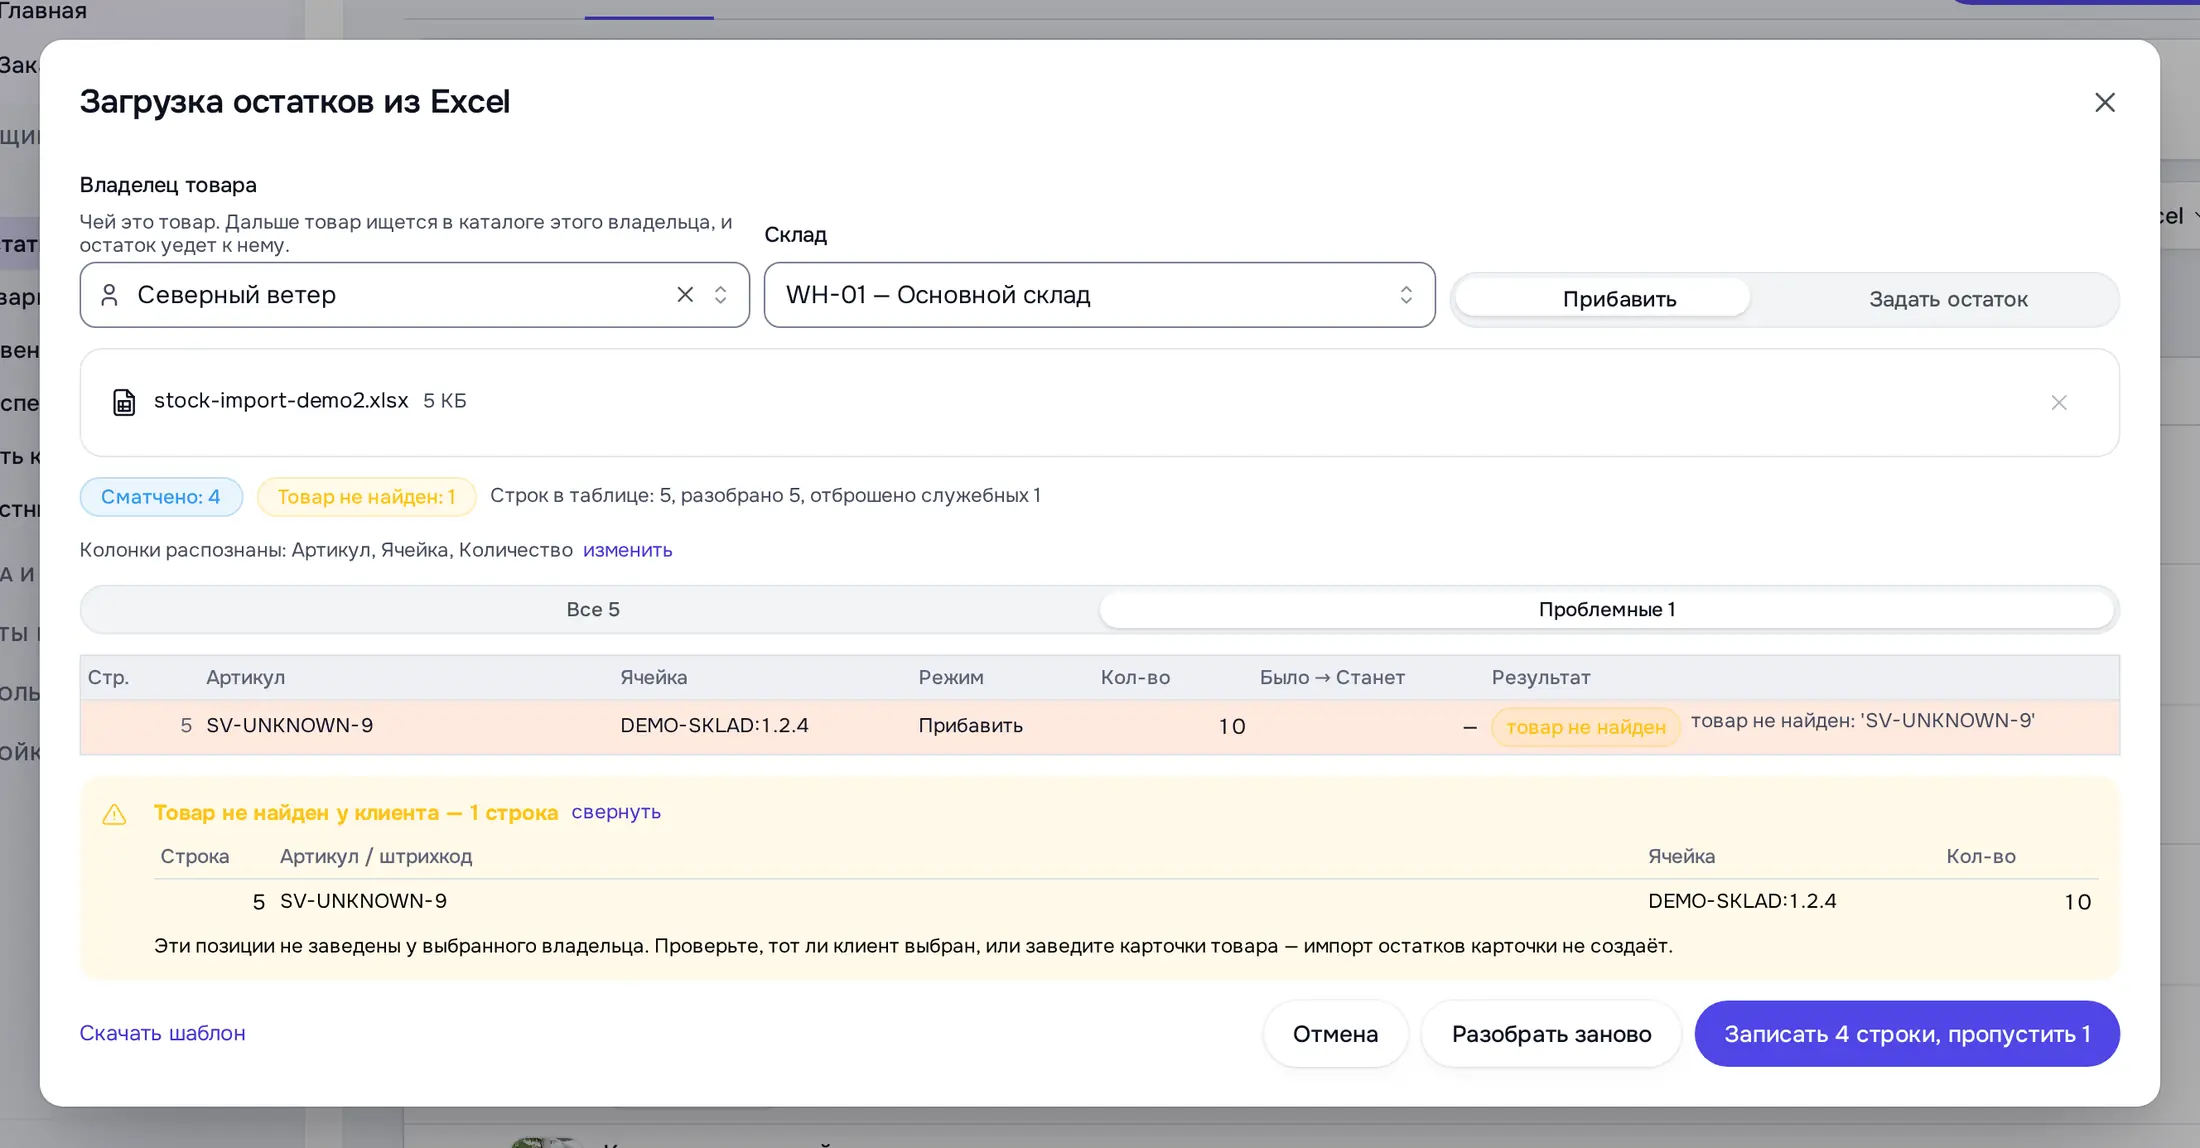Download the template via Скачать шаблон
Screen dimensions: 2200x1148
162,1033
